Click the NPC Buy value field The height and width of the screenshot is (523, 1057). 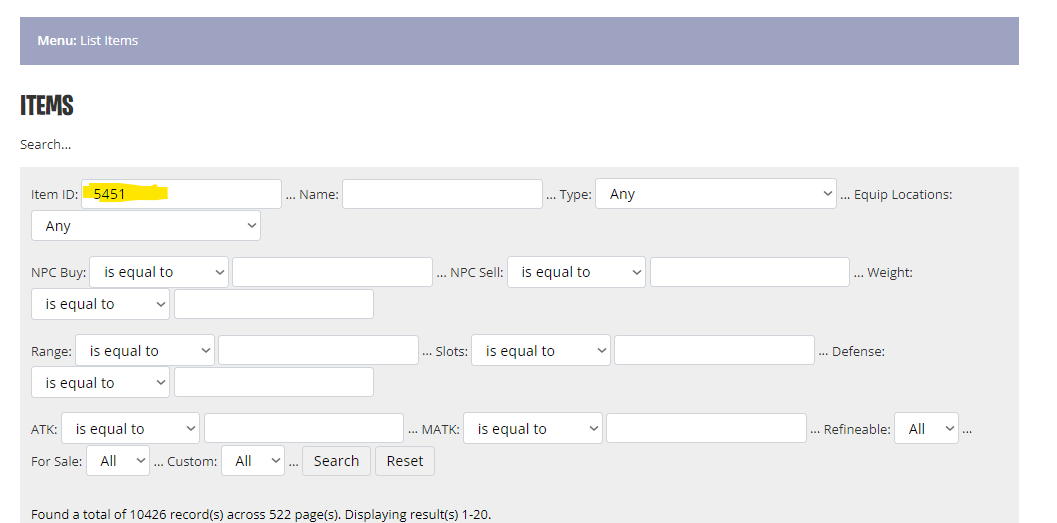332,272
